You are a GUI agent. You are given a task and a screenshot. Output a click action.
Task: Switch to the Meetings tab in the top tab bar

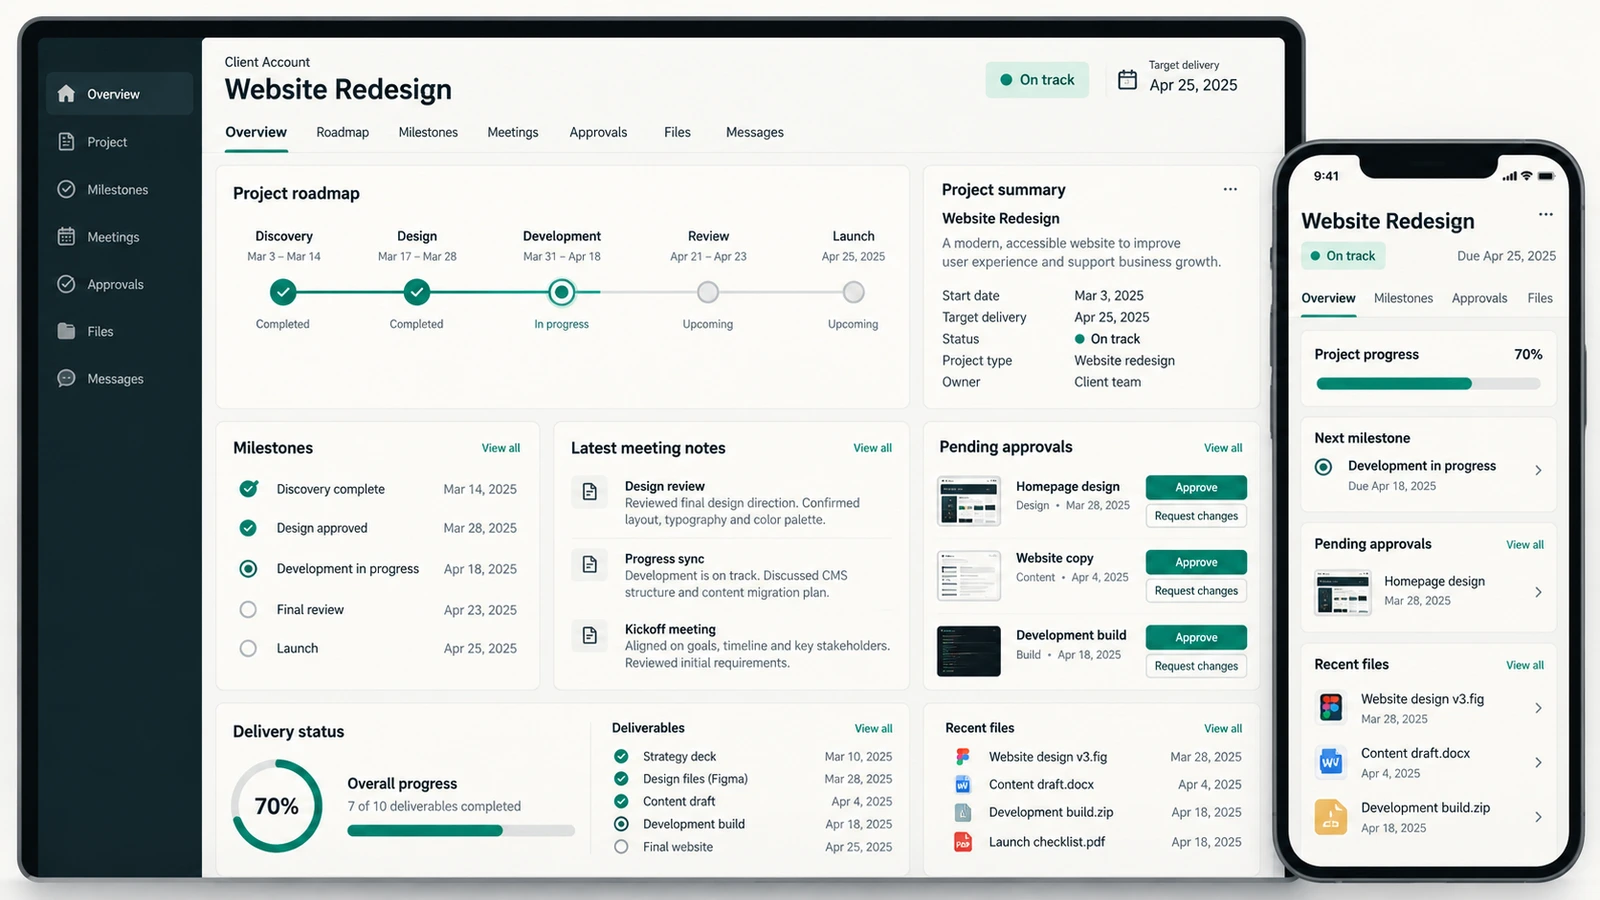pyautogui.click(x=513, y=132)
